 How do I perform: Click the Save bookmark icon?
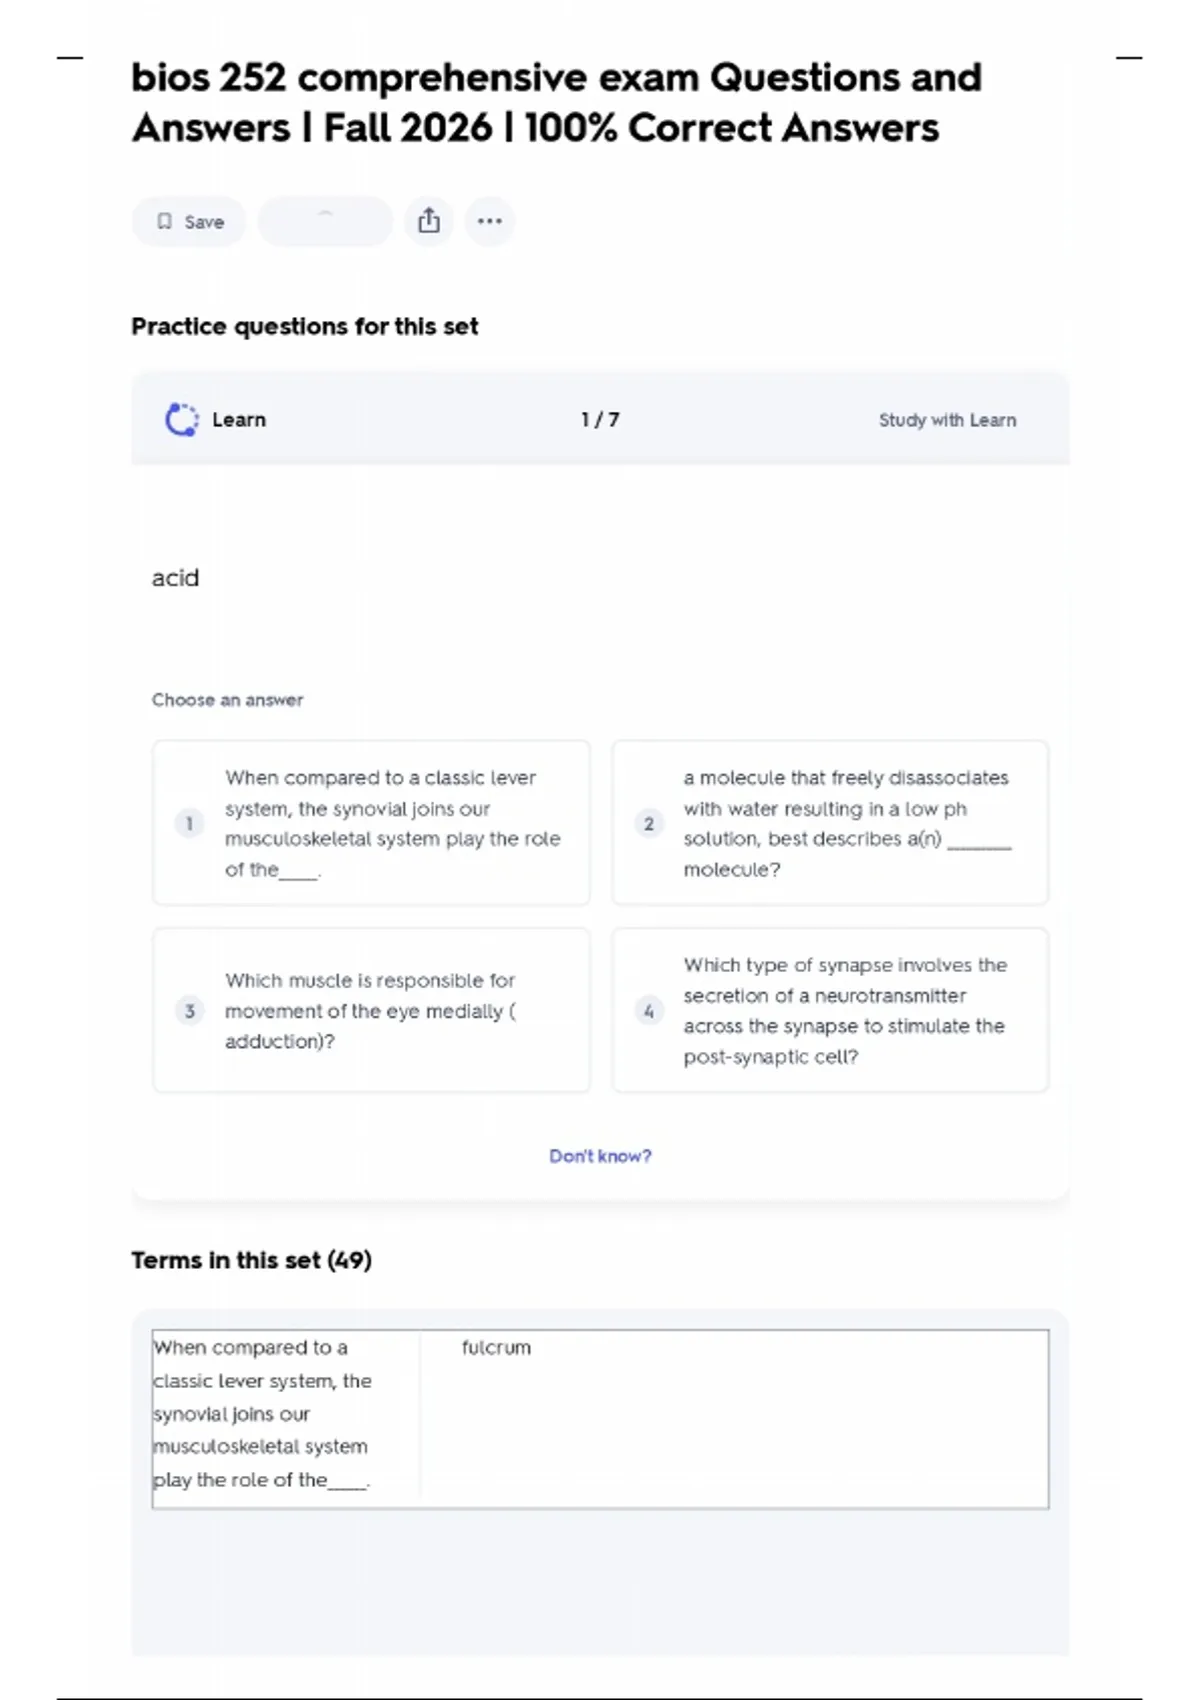coord(165,221)
